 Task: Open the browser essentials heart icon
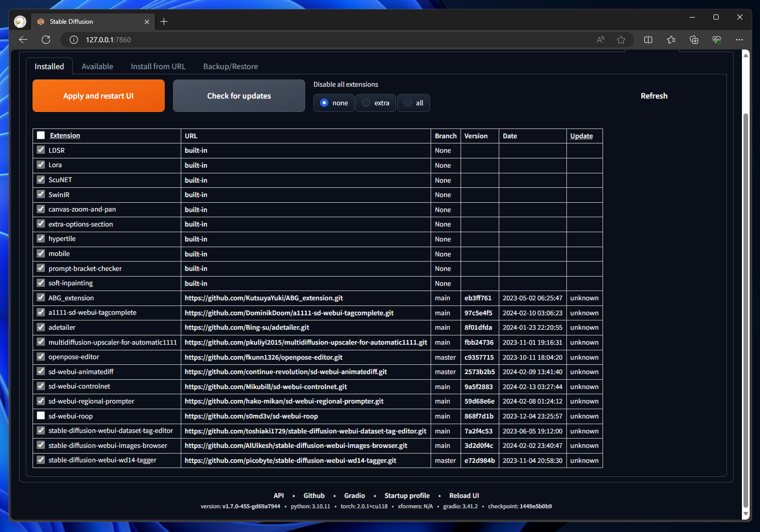716,40
